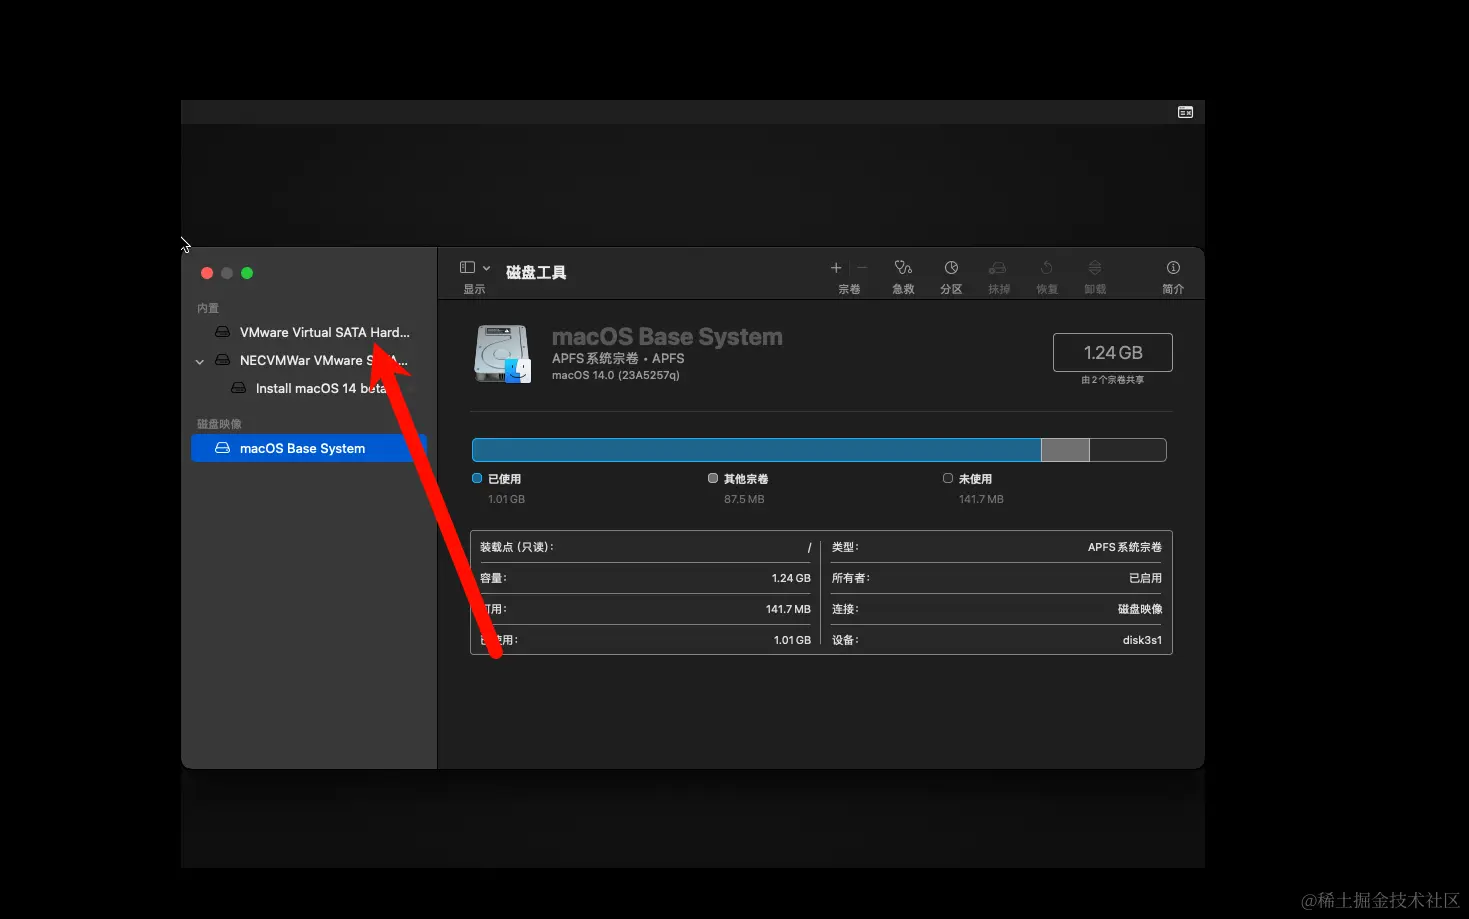Viewport: 1469px width, 919px height.
Task: Click the Erase (抹掉) toolbar icon
Action: (x=998, y=267)
